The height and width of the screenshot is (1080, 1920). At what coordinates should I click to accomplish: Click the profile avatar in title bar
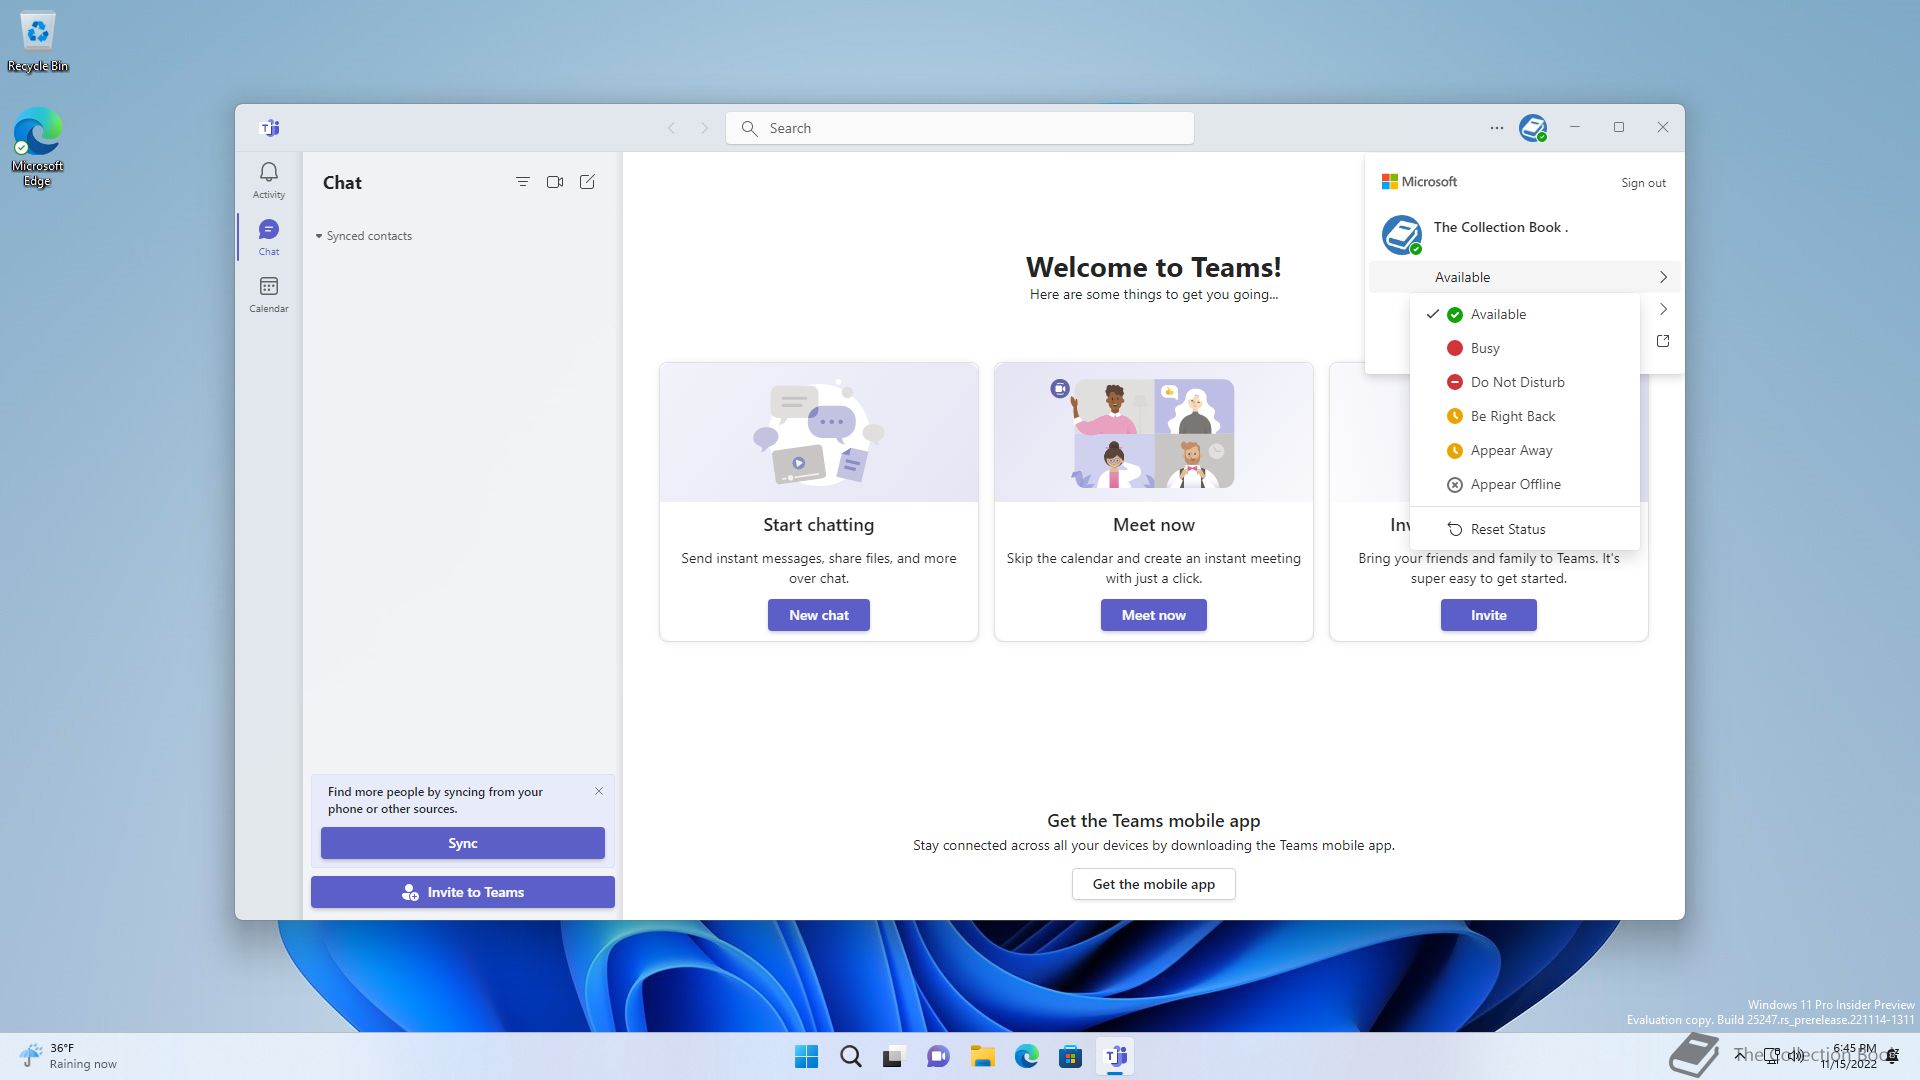click(1532, 128)
